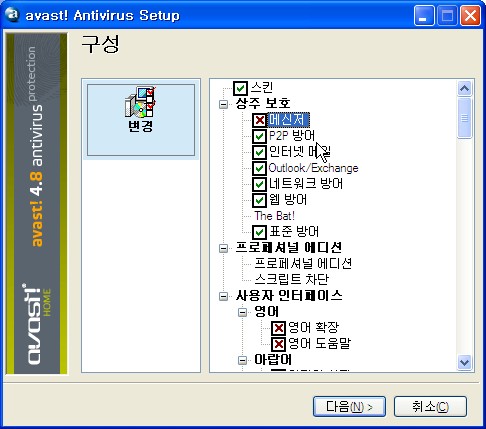This screenshot has width=486, height=429.
Task: Select the 메신저 label text
Action: pyautogui.click(x=288, y=120)
